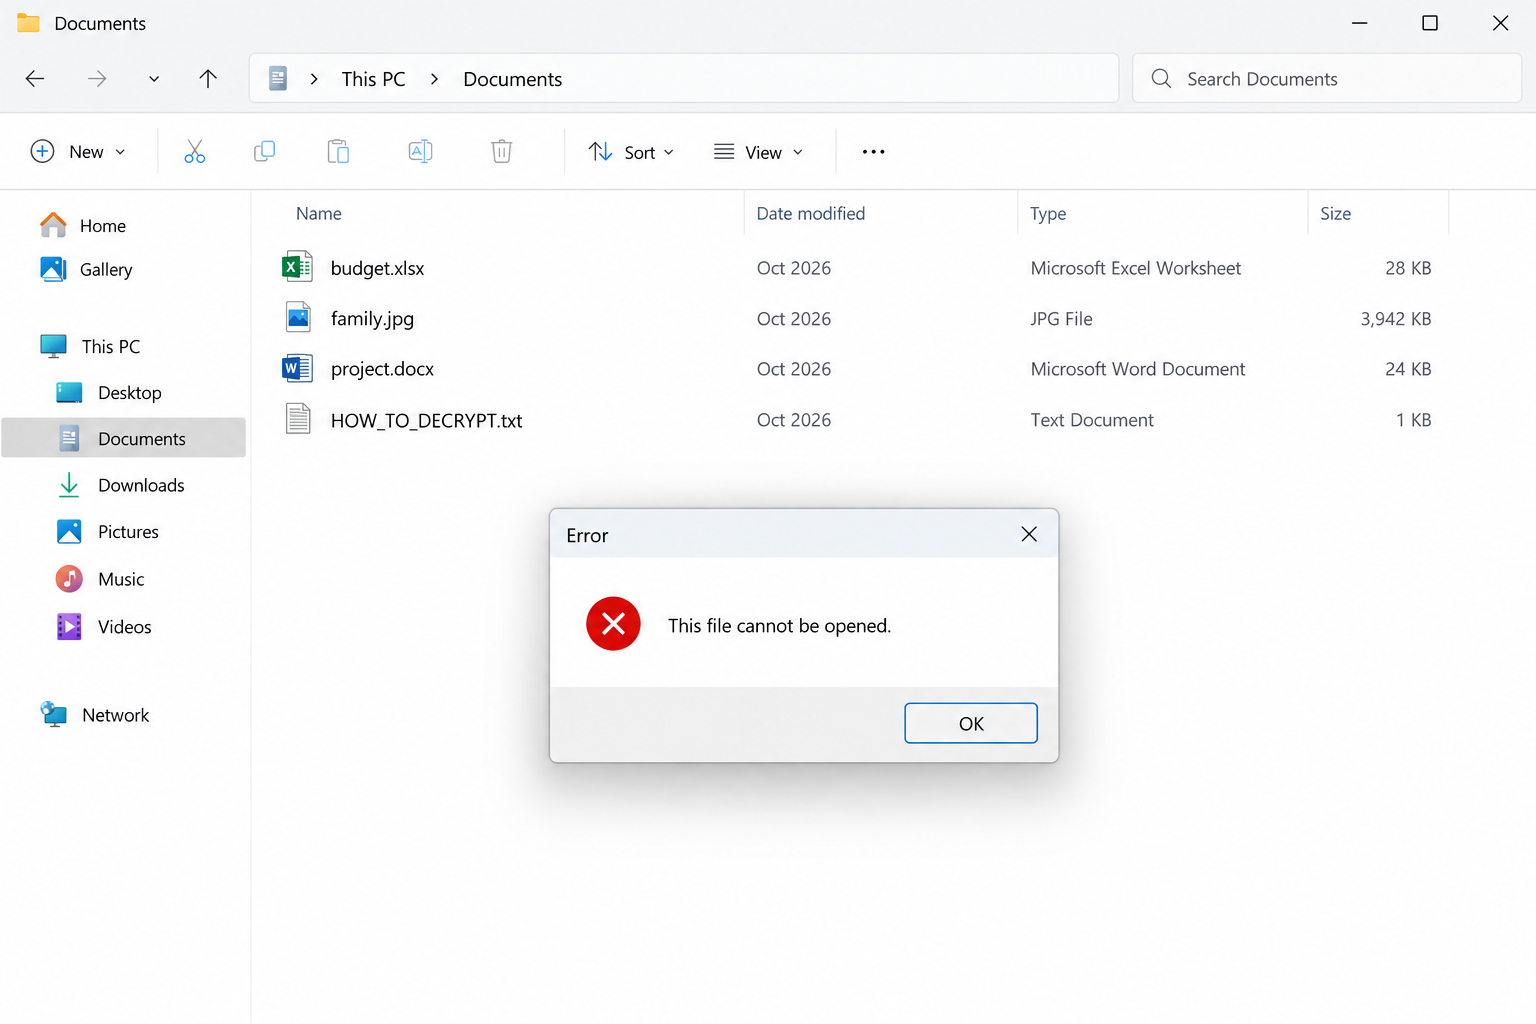
Task: Click the red error icon in dialog
Action: 613,624
